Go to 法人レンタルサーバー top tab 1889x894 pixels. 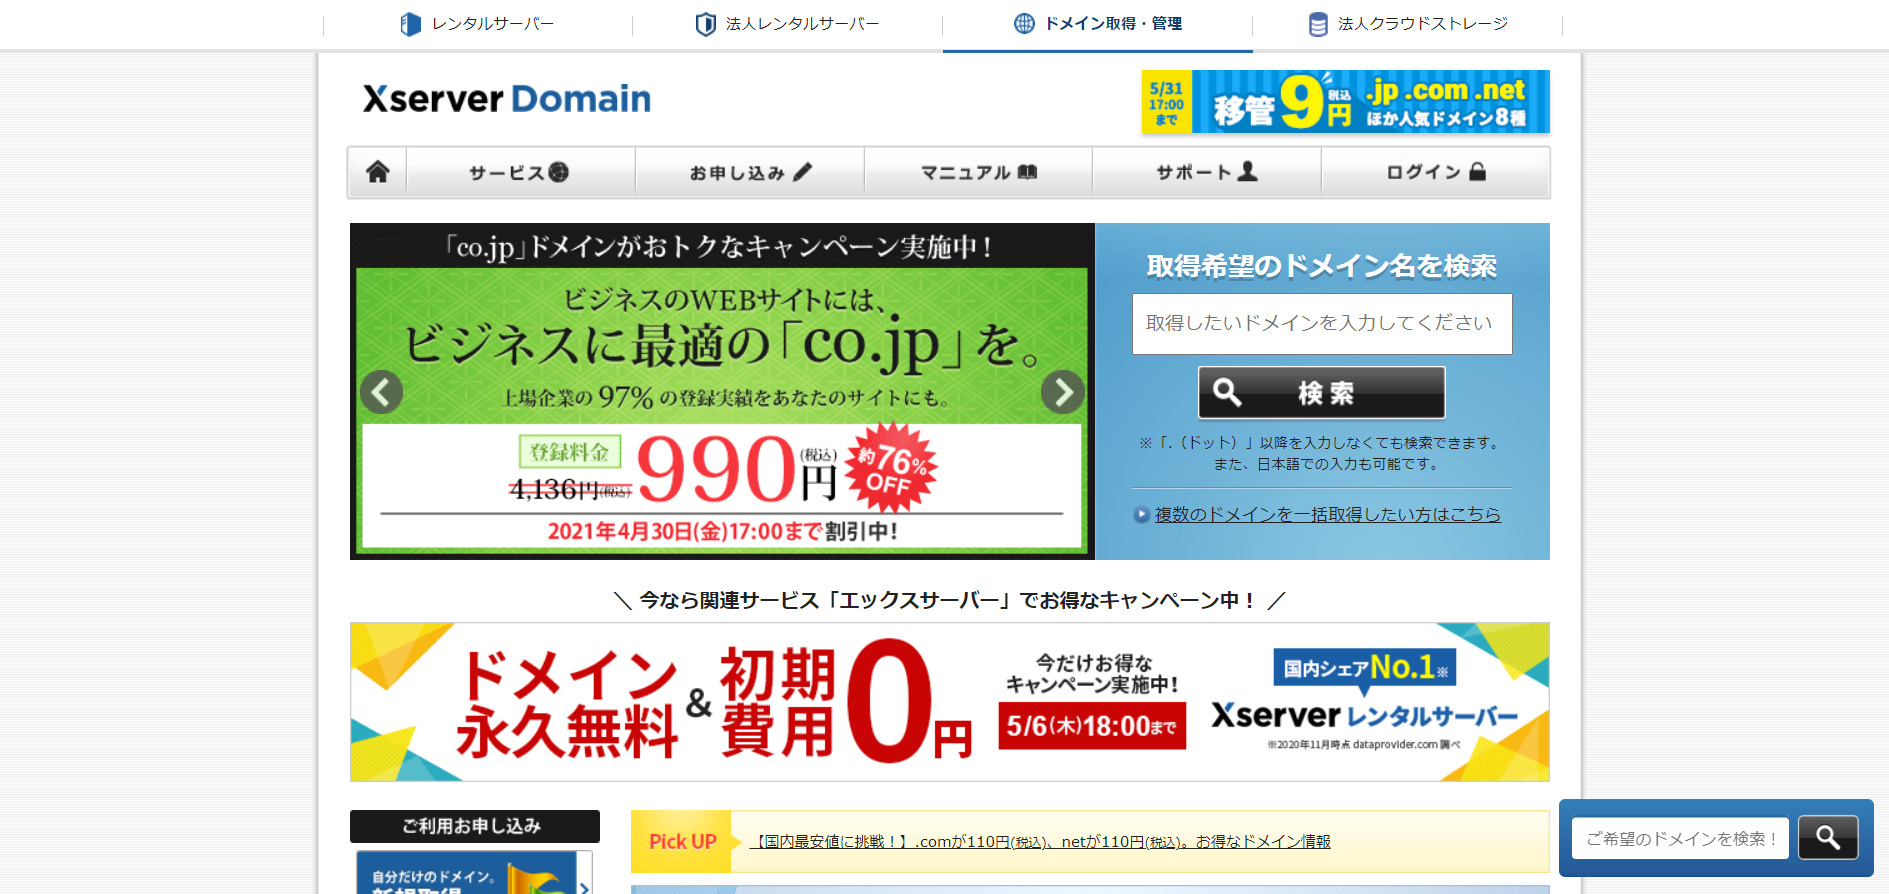(x=787, y=24)
